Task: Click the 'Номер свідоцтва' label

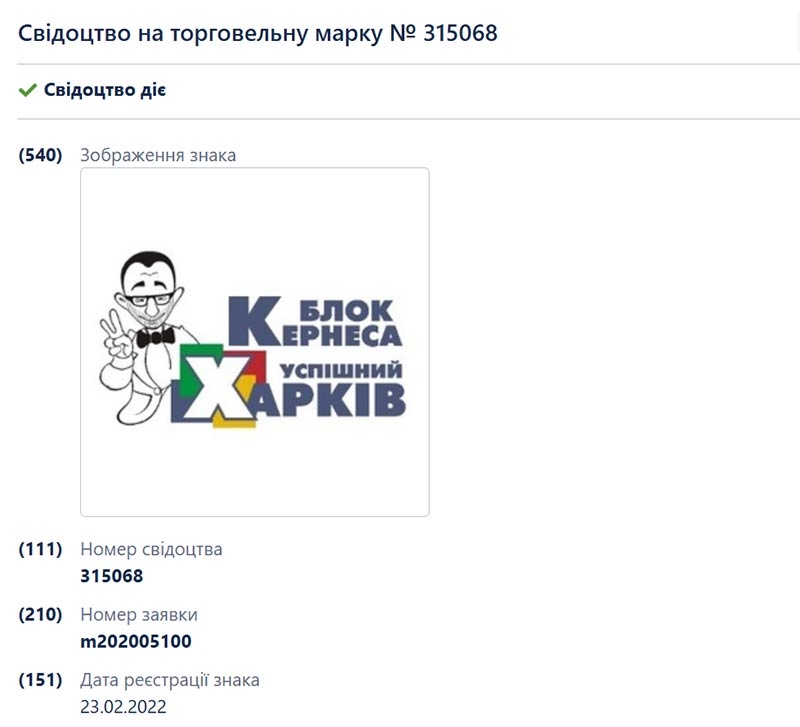Action: coord(152,549)
